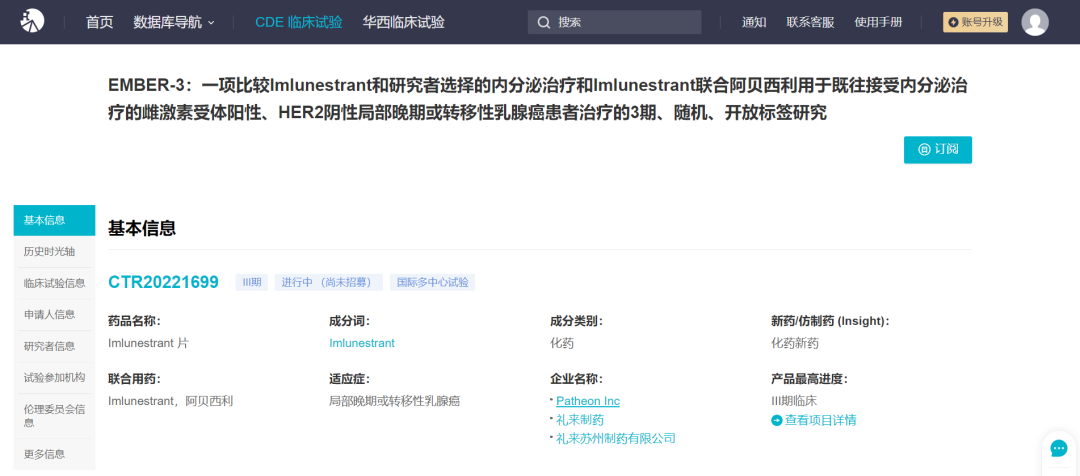Open the 礼来制药 company link
The image size is (1080, 476).
[x=580, y=420]
